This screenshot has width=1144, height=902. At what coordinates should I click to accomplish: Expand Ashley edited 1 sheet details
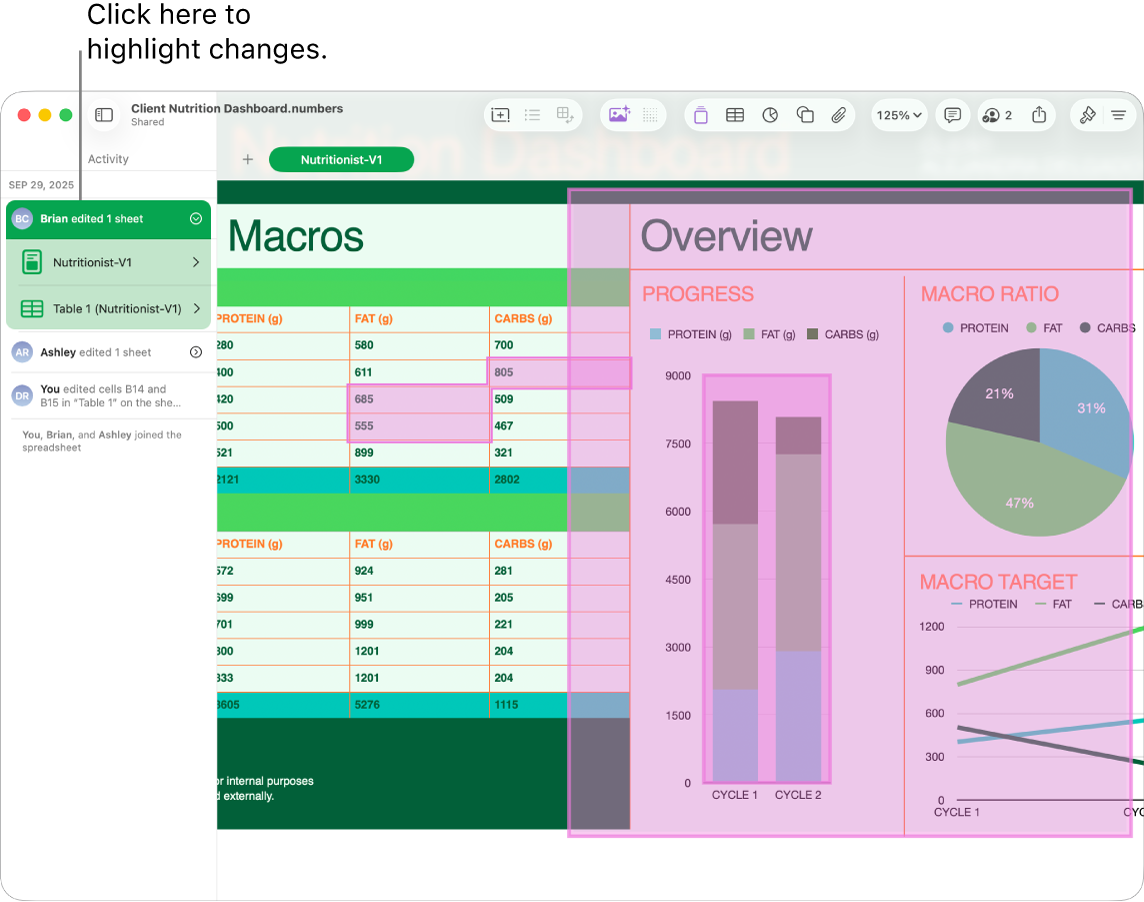[196, 351]
